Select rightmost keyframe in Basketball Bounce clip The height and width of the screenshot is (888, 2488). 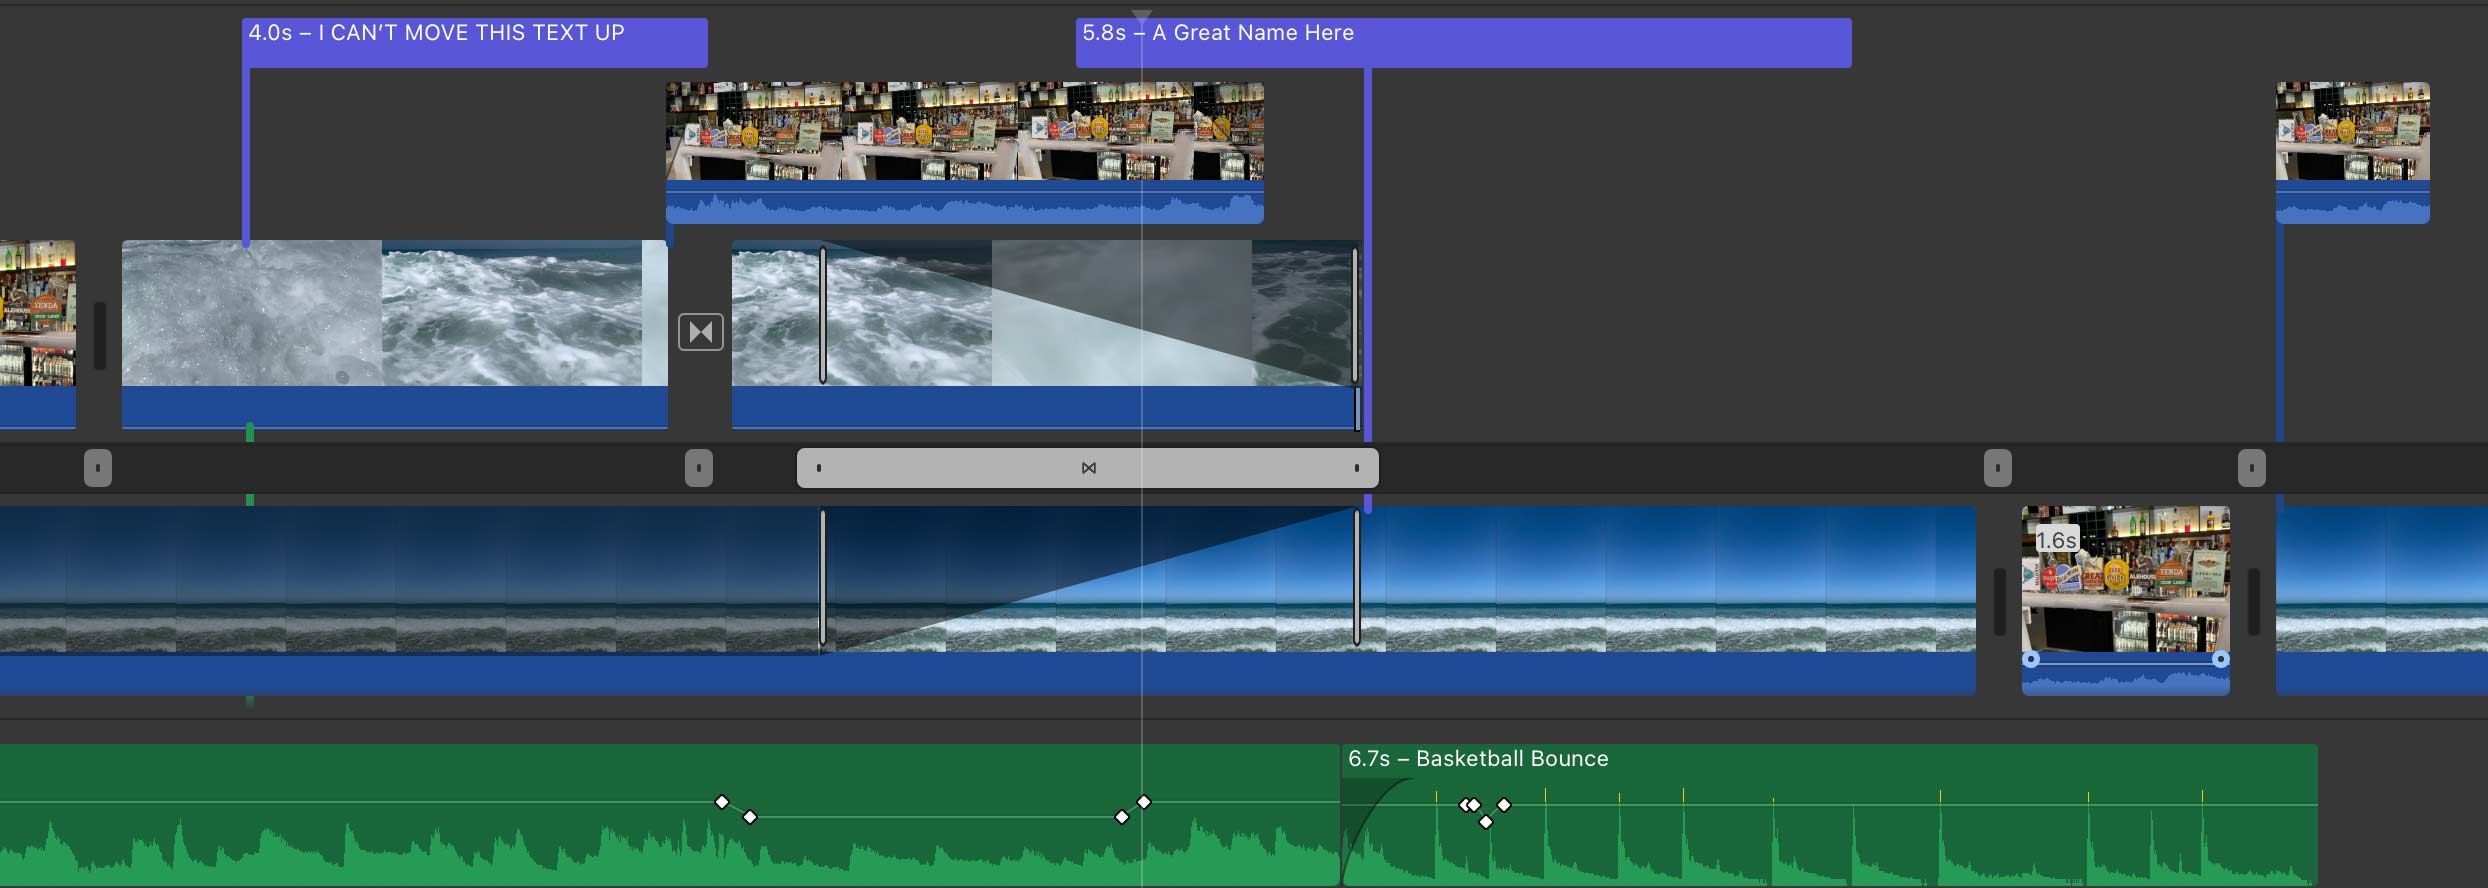1504,805
